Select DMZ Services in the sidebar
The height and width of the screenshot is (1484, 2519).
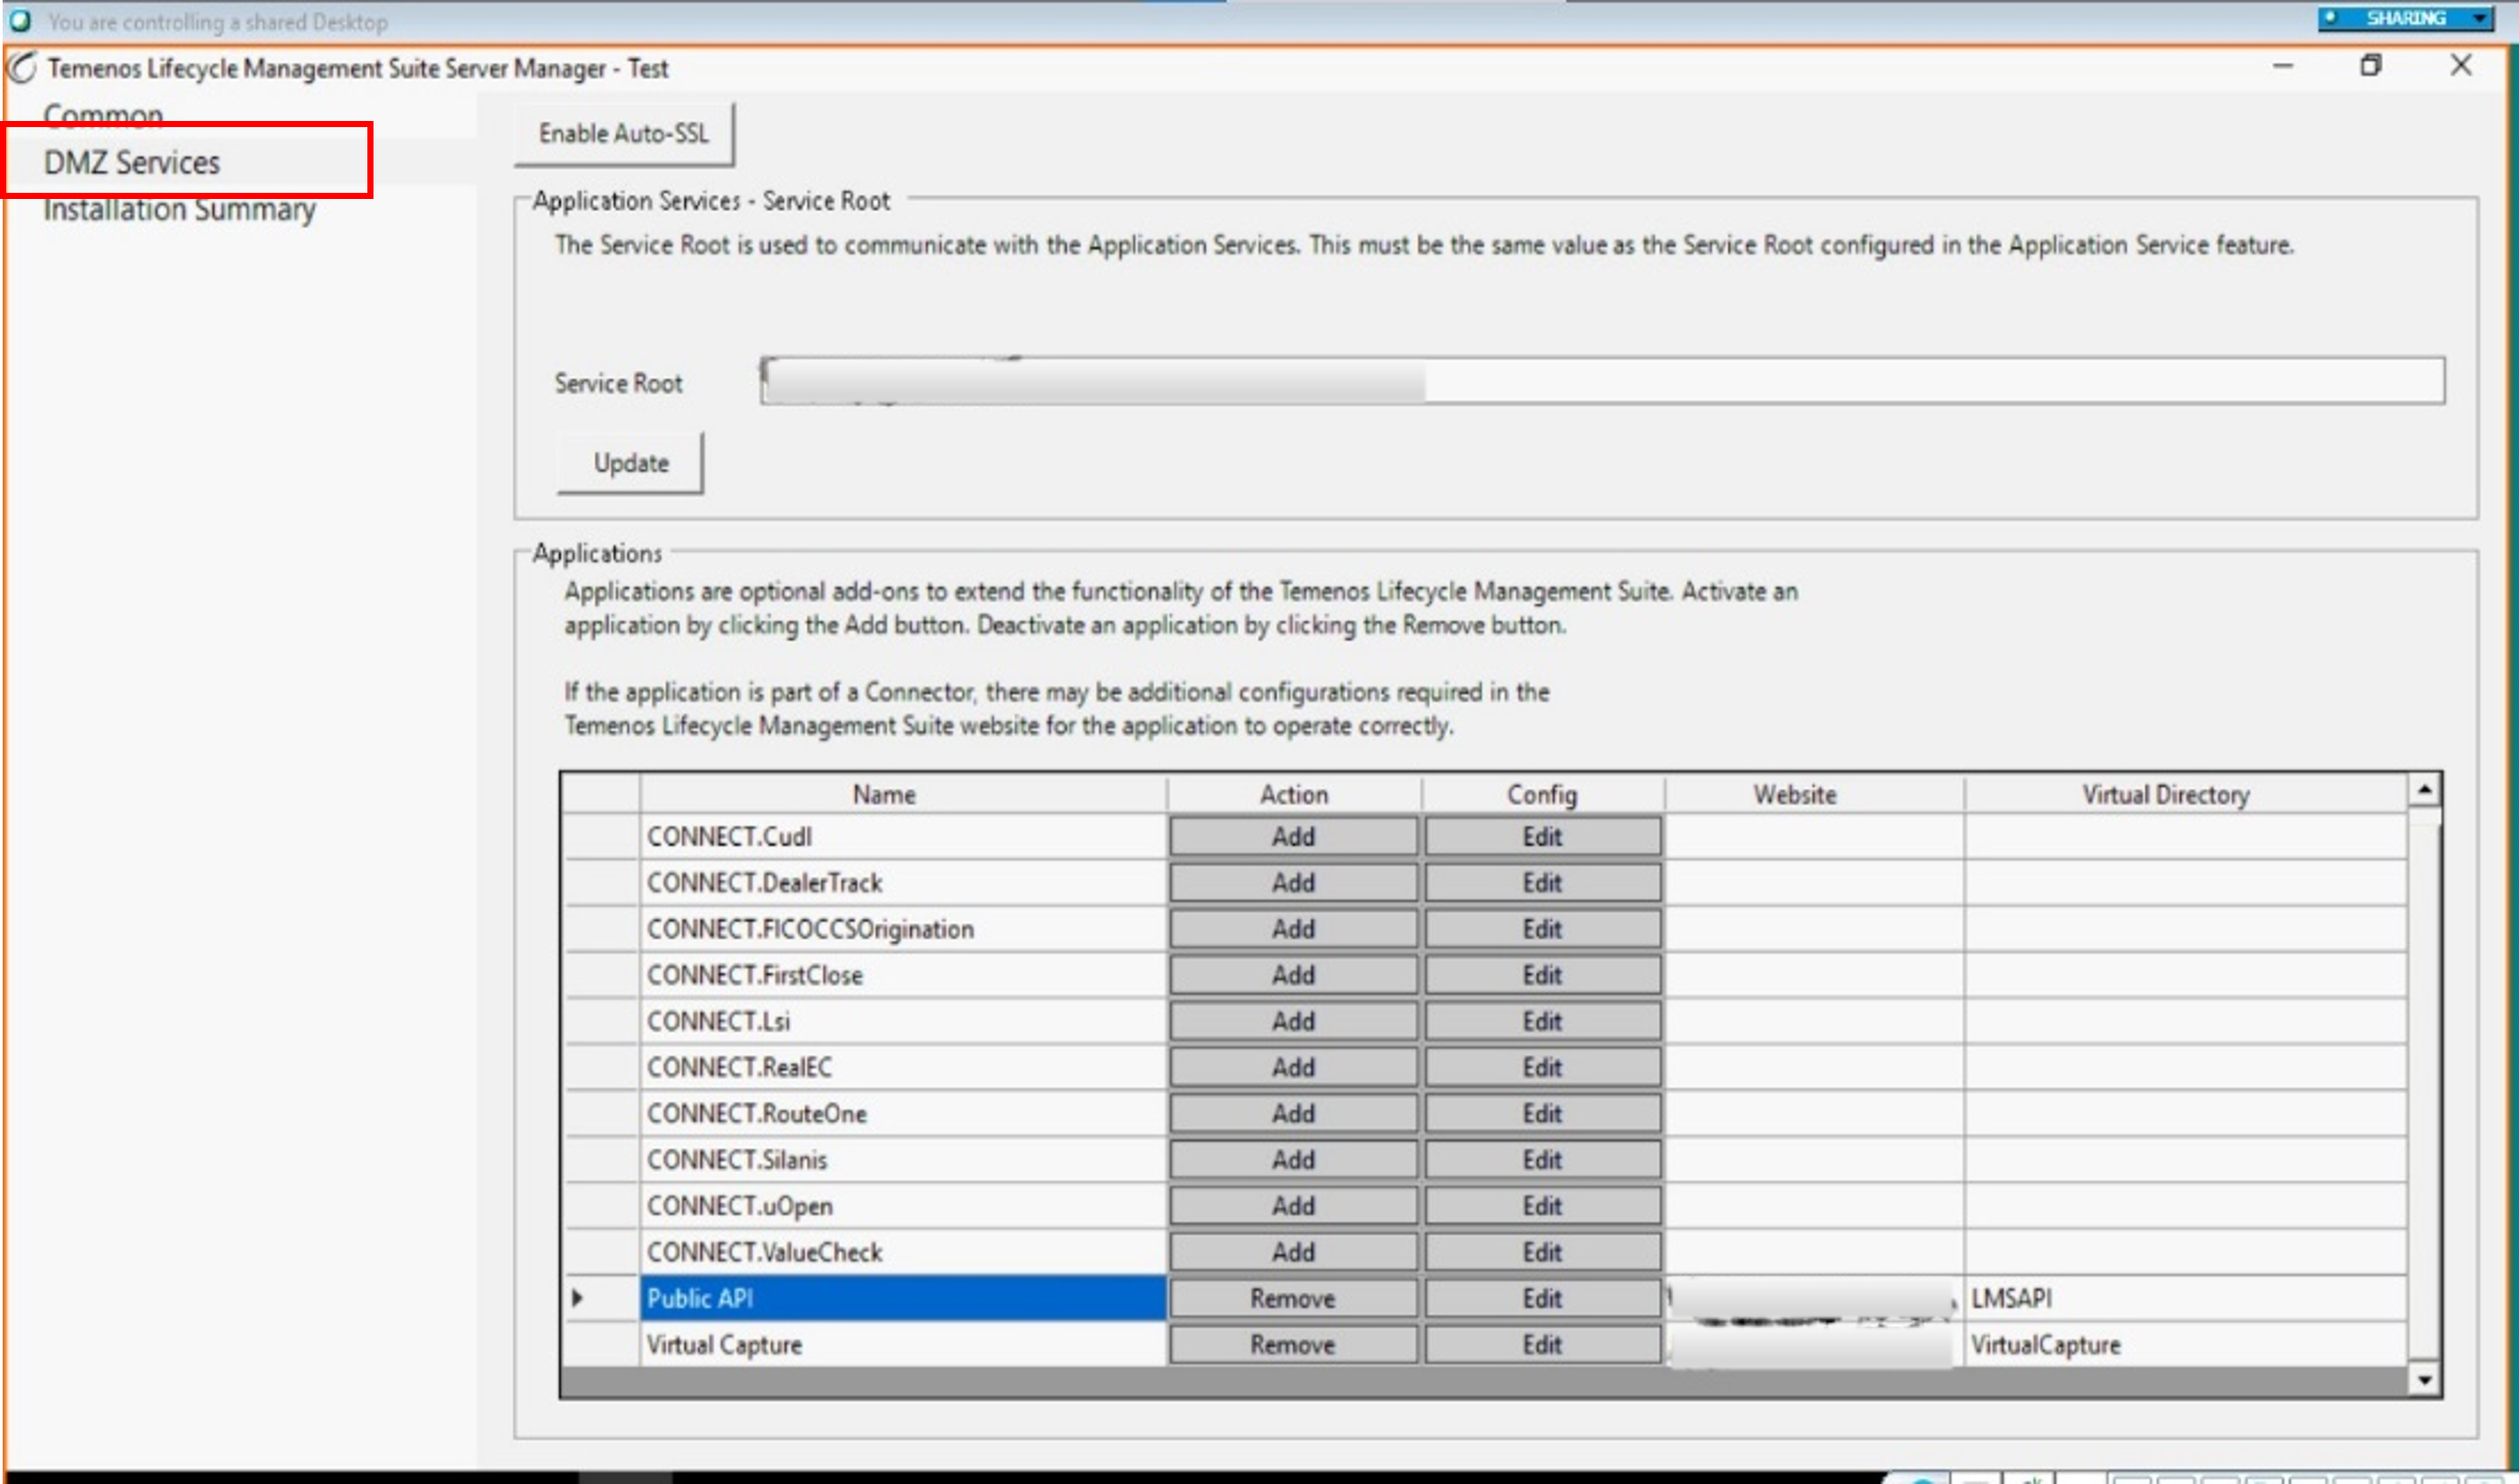click(132, 162)
